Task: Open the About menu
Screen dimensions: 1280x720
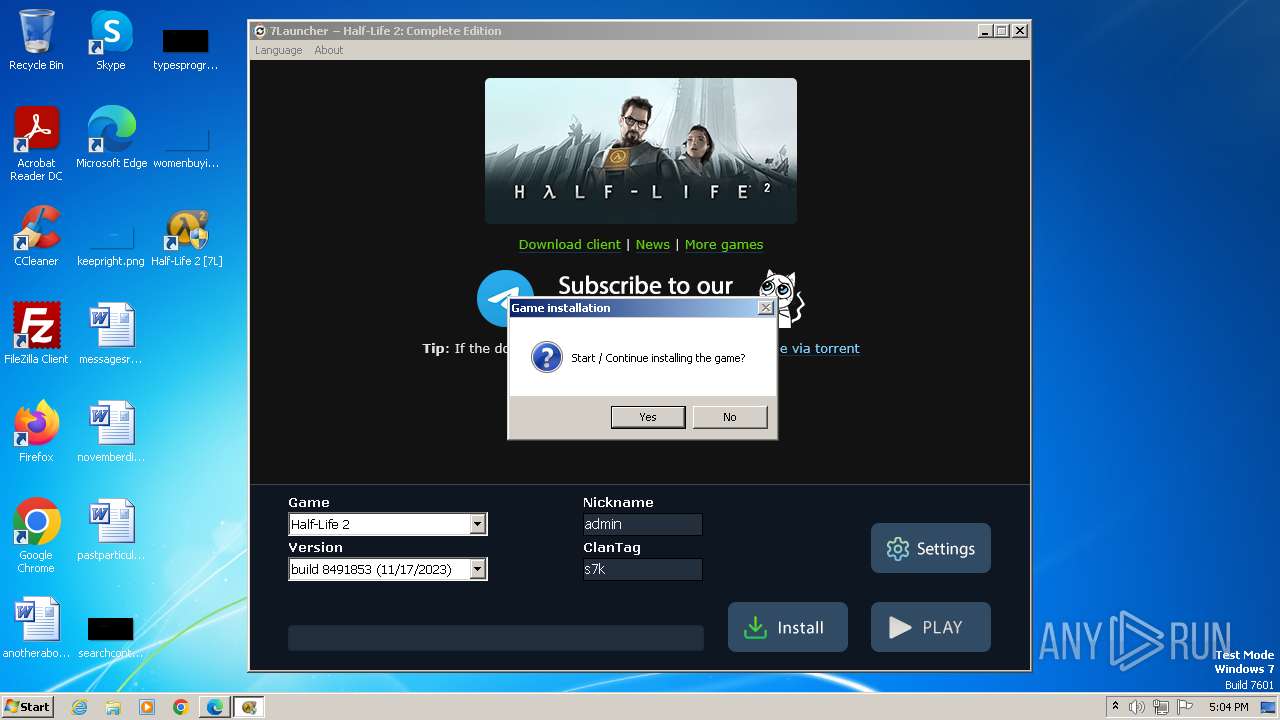Action: tap(328, 50)
